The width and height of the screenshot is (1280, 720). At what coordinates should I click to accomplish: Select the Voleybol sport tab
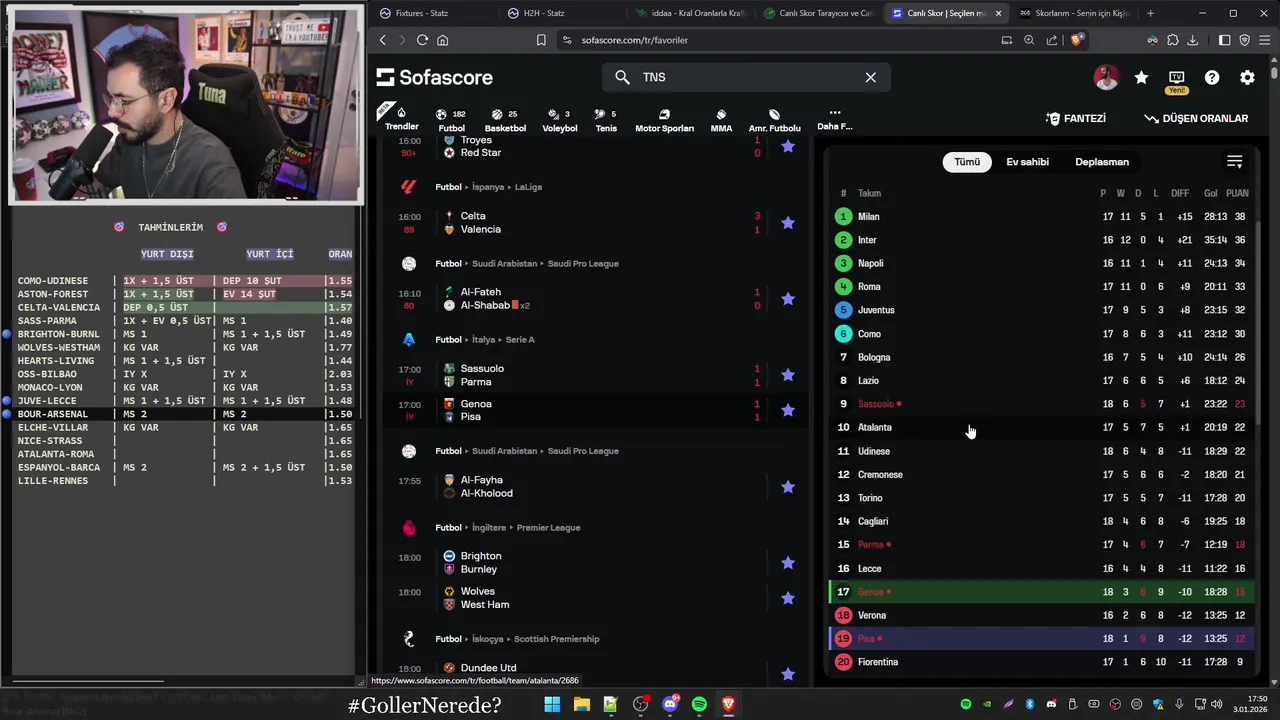click(x=560, y=120)
